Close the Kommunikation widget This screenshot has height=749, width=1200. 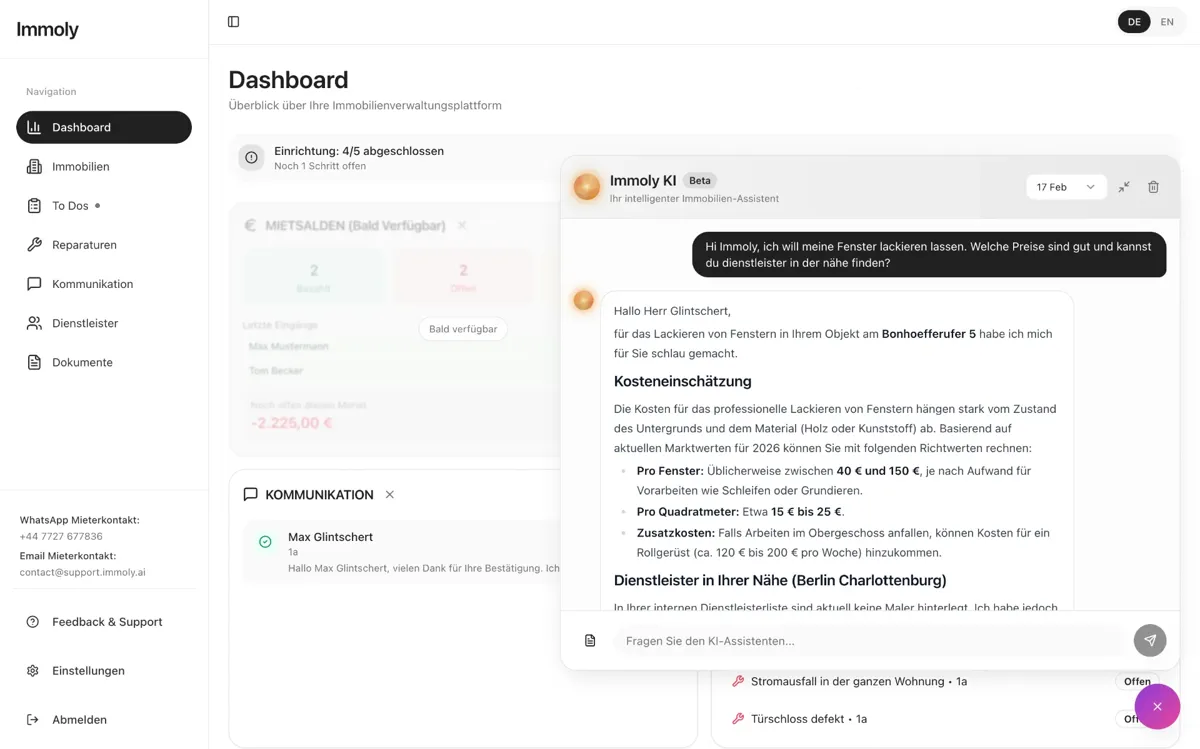coord(390,495)
